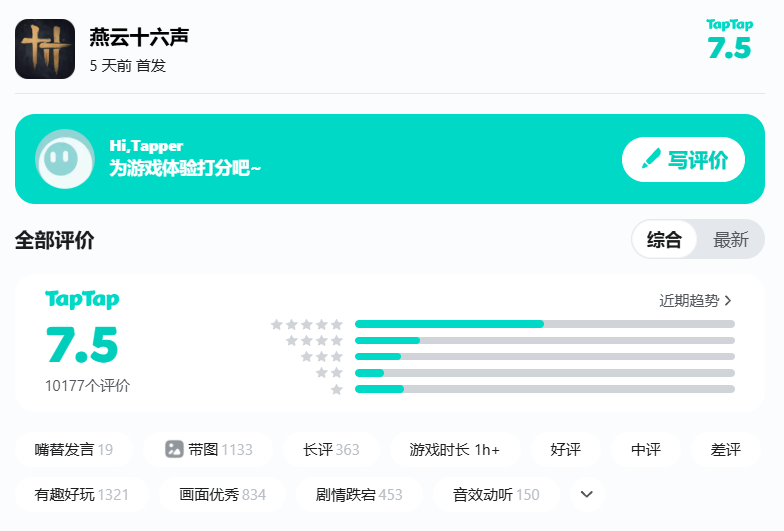
Task: Click the TapTap logo in rating card
Action: click(82, 300)
